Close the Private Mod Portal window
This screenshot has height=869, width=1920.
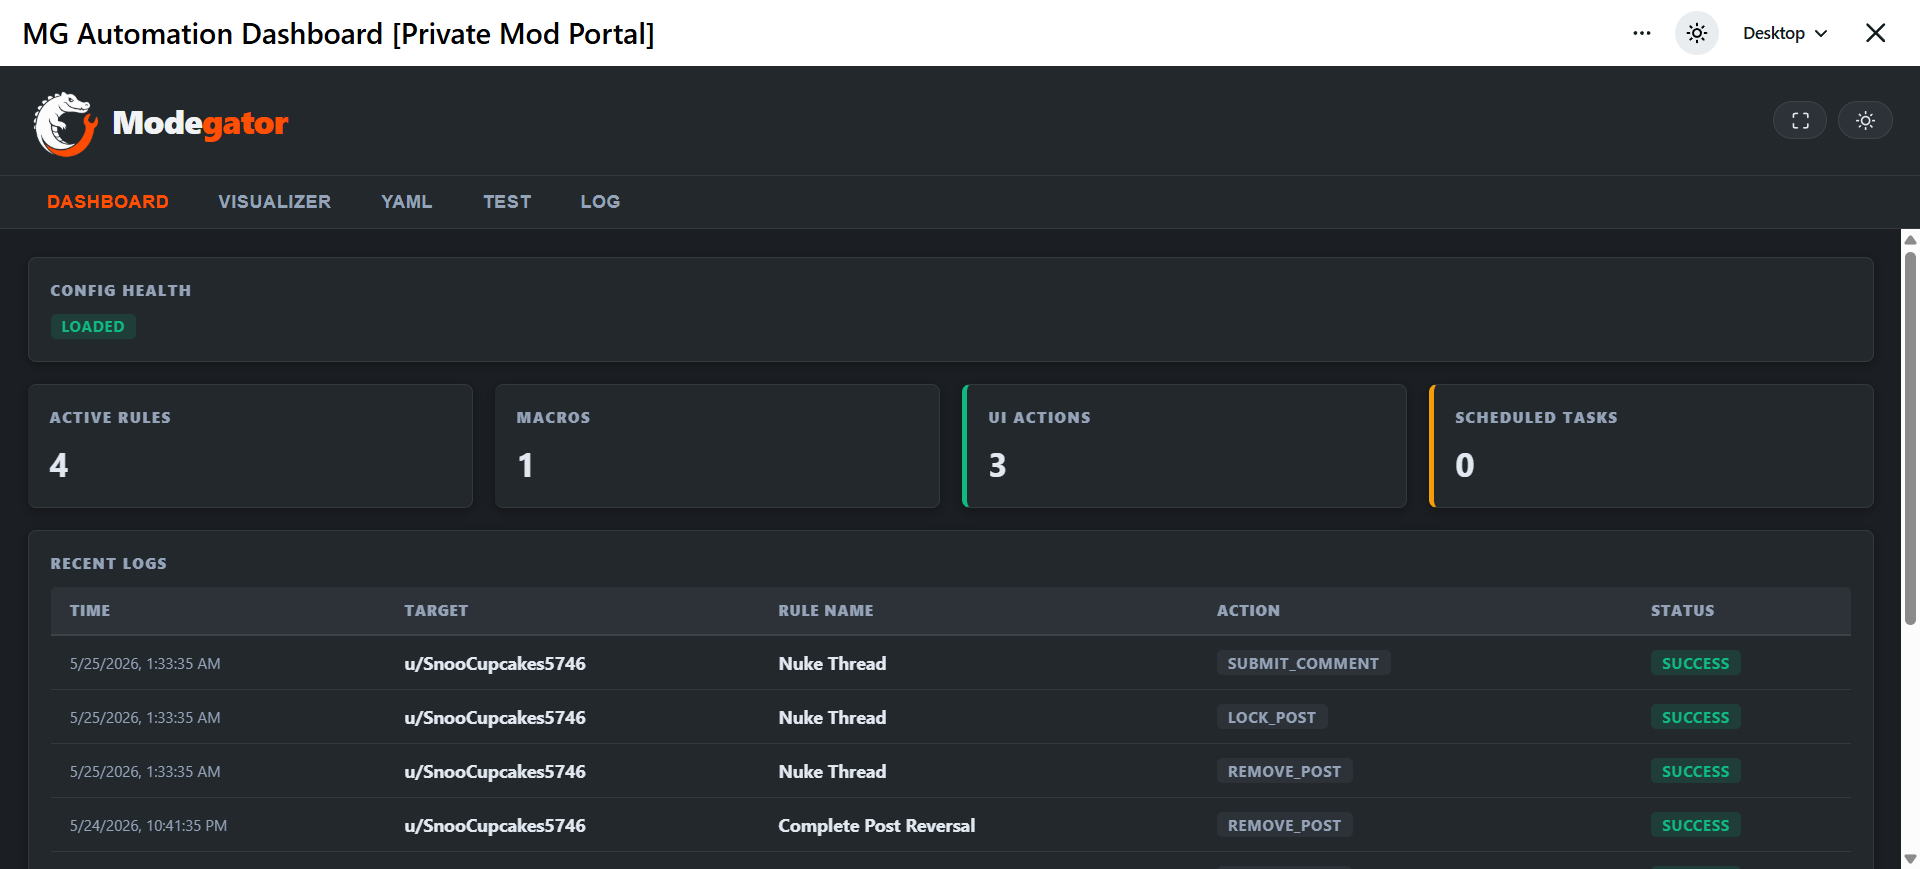(1876, 33)
